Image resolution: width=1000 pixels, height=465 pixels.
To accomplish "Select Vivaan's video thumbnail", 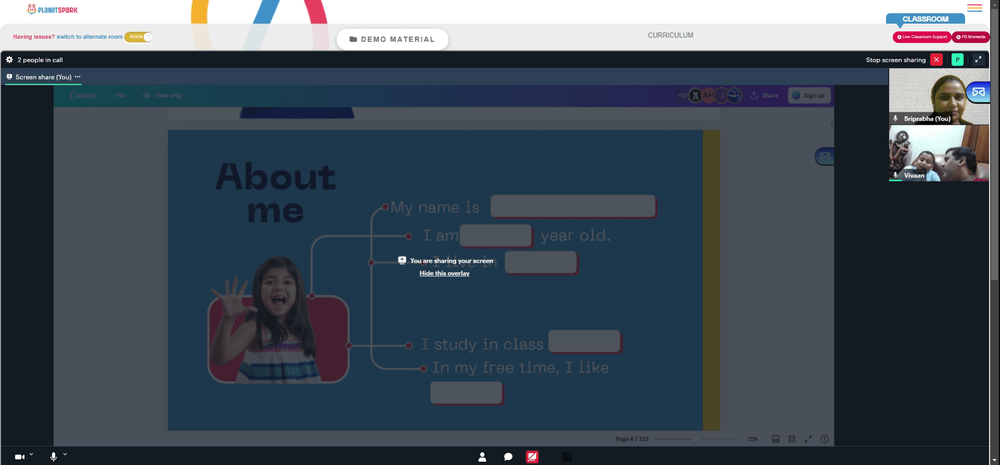I will (x=939, y=153).
